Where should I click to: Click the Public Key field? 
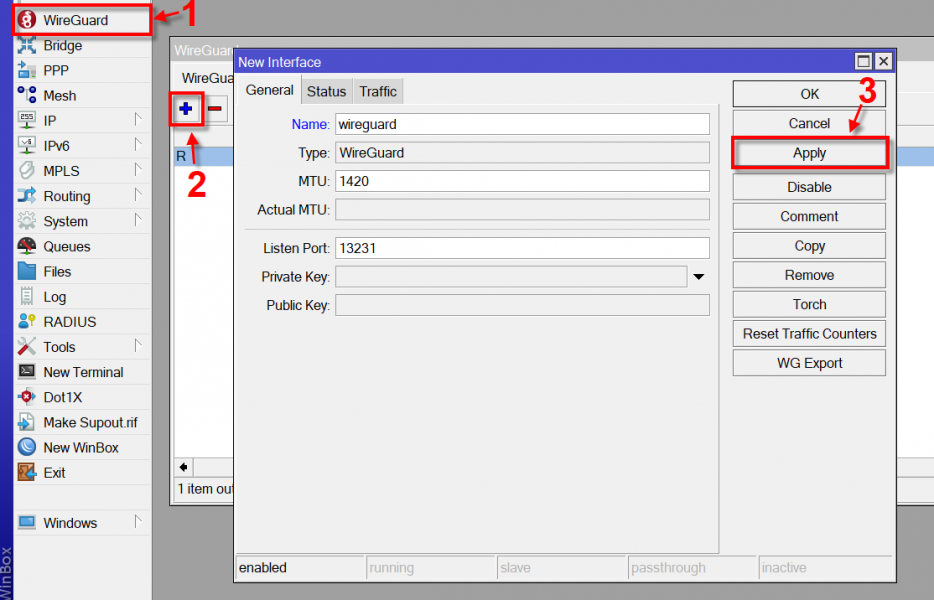pos(522,305)
